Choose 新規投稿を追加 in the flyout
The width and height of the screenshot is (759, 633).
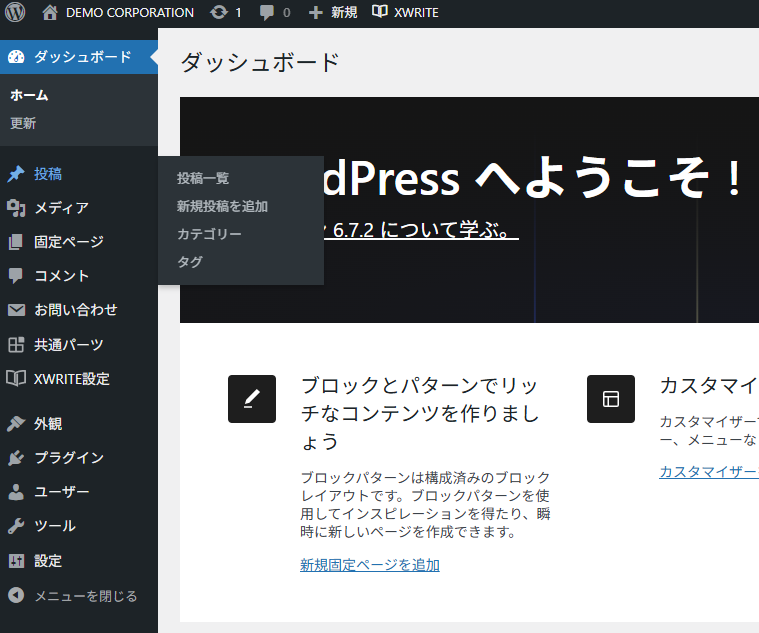(x=222, y=206)
